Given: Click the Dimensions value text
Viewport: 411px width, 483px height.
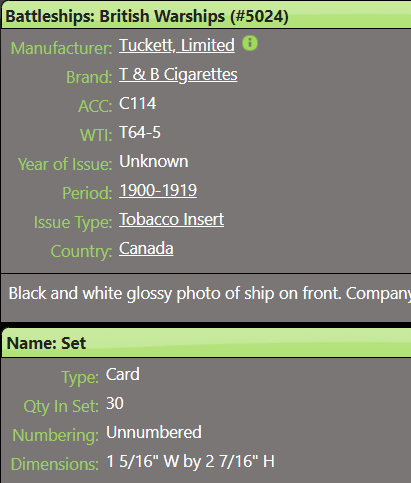Looking at the screenshot, I should pyautogui.click(x=190, y=462).
